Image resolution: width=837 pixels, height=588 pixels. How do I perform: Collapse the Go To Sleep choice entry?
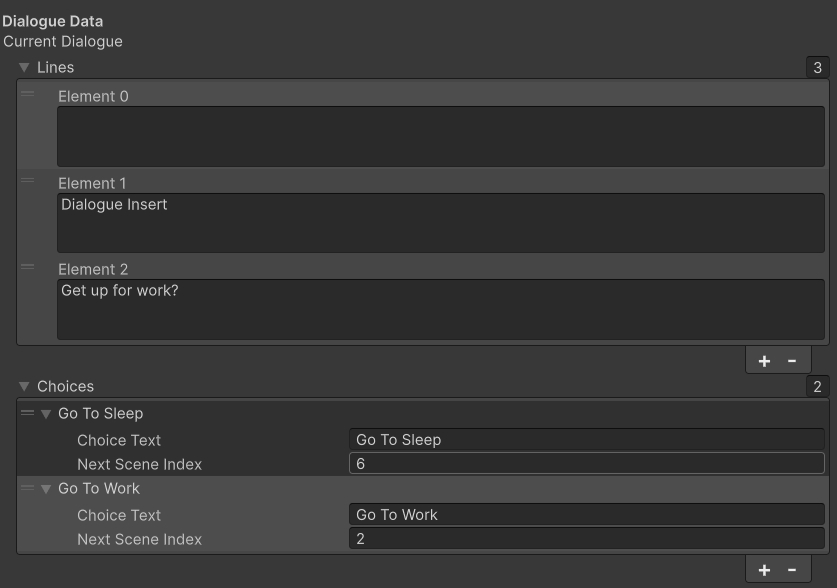[x=46, y=414]
